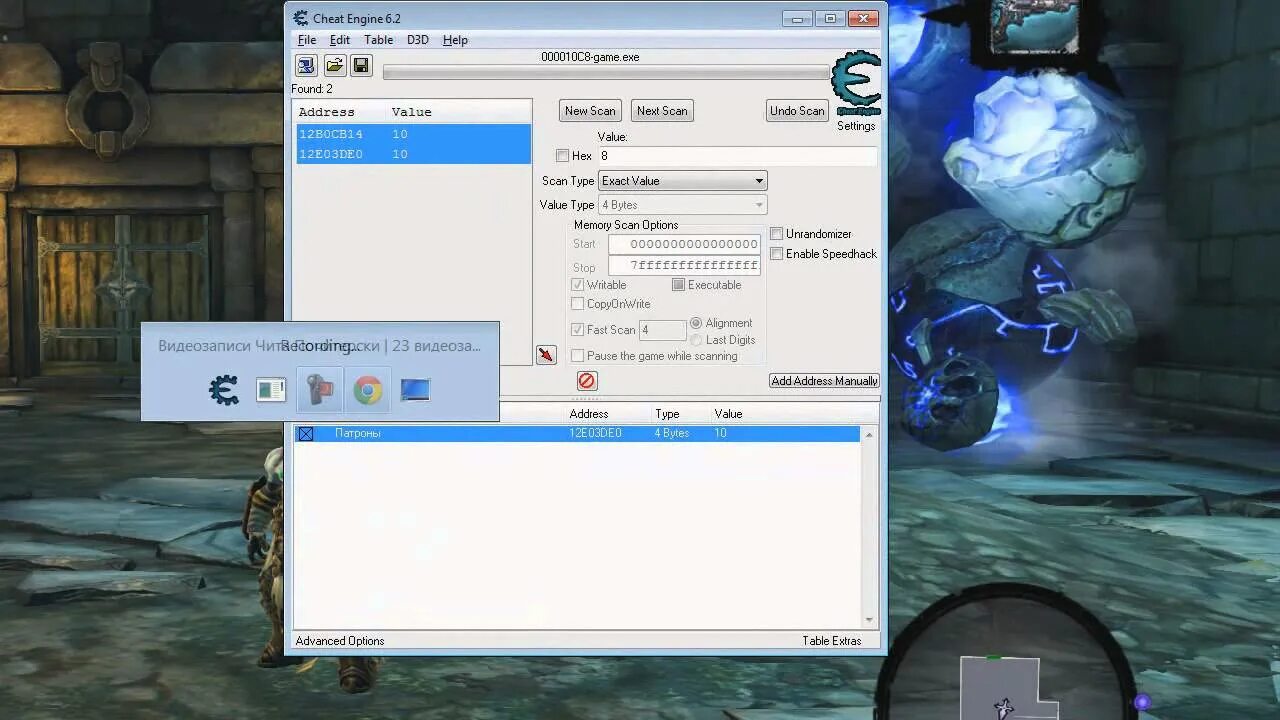Click the Next Scan button
Image resolution: width=1280 pixels, height=720 pixels.
(x=662, y=111)
